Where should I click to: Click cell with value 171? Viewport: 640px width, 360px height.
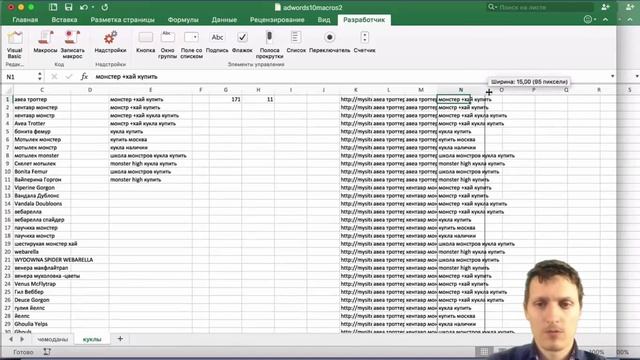click(225, 99)
